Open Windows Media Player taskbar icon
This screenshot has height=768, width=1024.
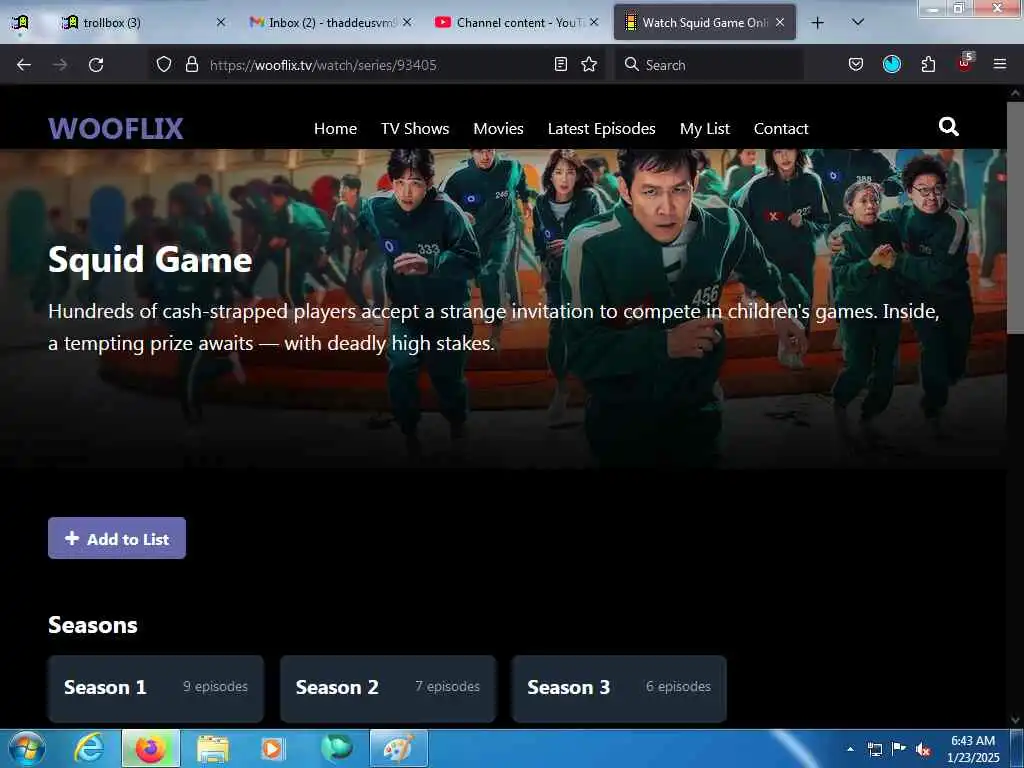click(x=274, y=748)
